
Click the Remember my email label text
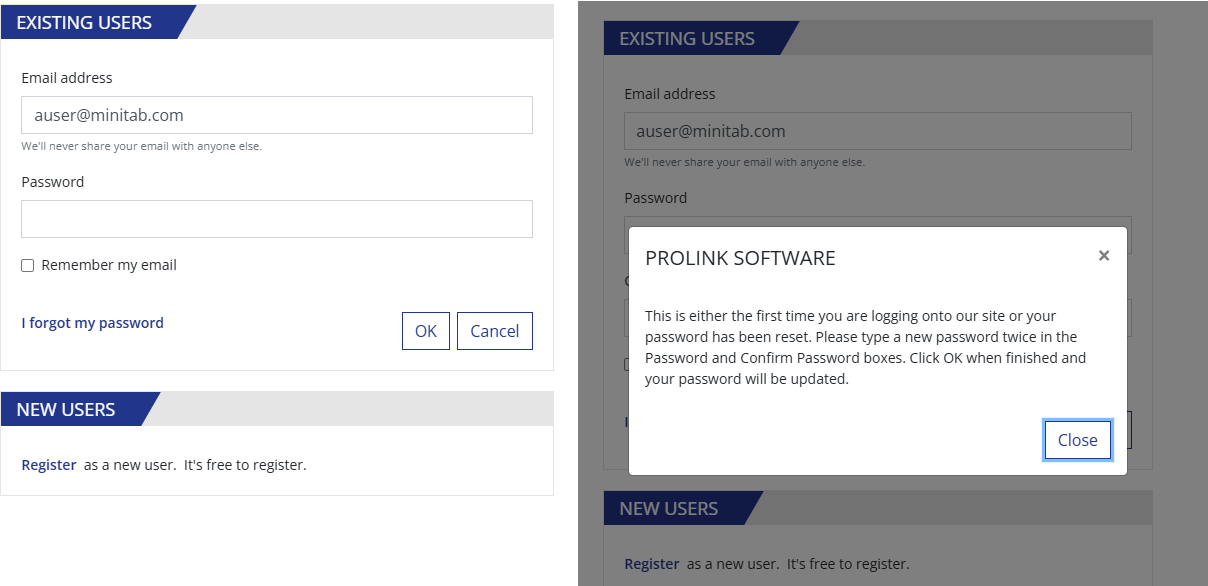[109, 265]
